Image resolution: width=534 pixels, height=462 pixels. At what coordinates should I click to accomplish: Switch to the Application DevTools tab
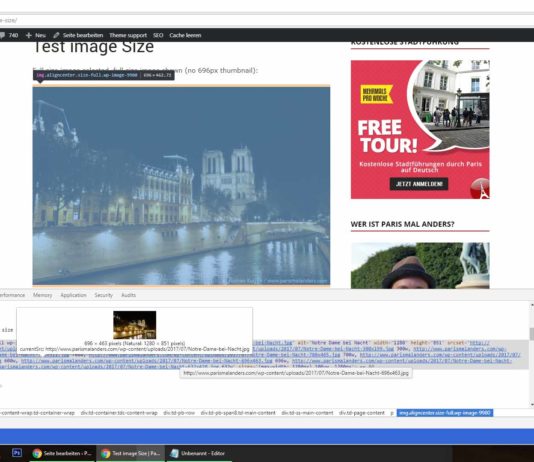[x=73, y=295]
